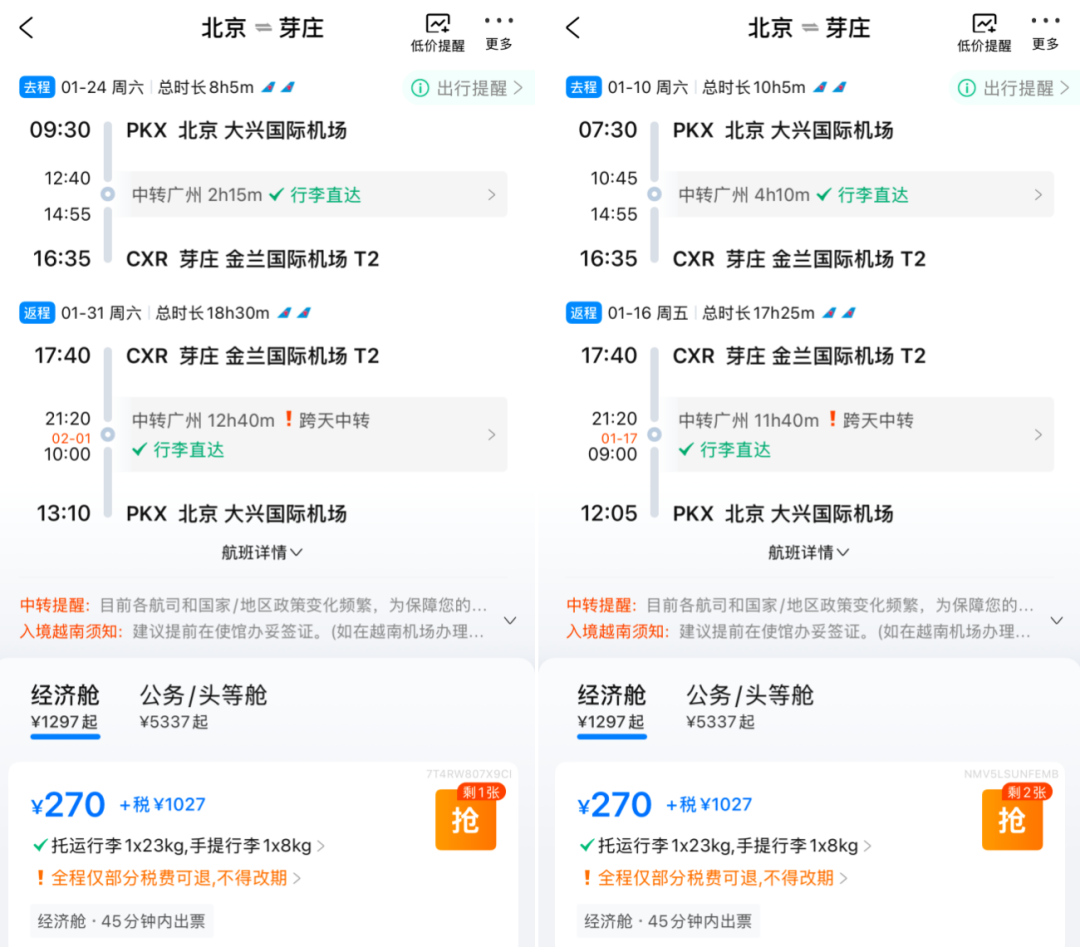Tap 去程 badge for 01-10 flight

tap(584, 87)
